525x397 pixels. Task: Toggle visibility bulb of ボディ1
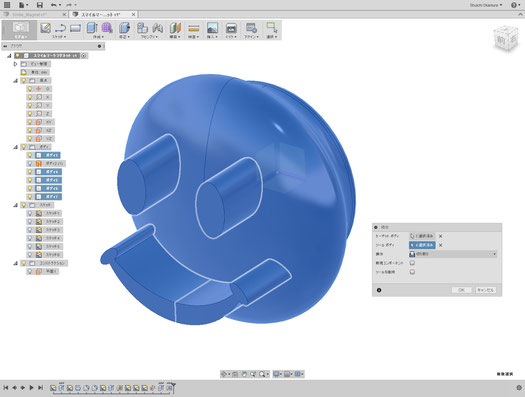[30, 155]
